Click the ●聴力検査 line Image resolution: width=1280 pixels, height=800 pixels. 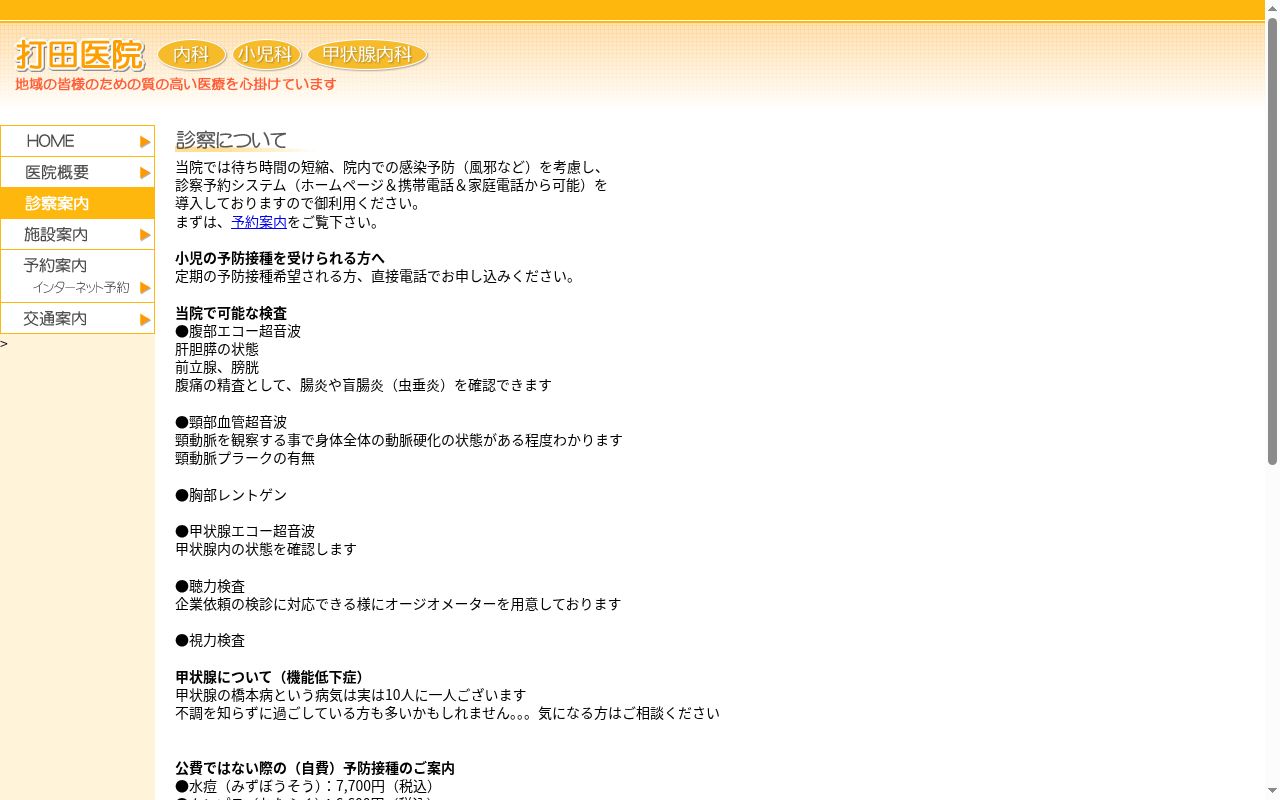210,586
